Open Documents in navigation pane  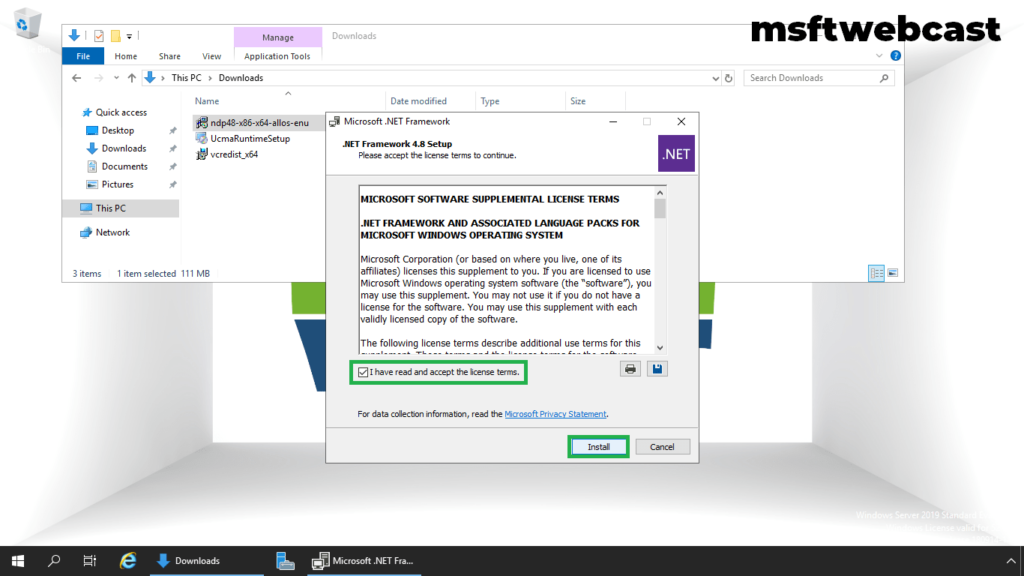click(x=124, y=167)
